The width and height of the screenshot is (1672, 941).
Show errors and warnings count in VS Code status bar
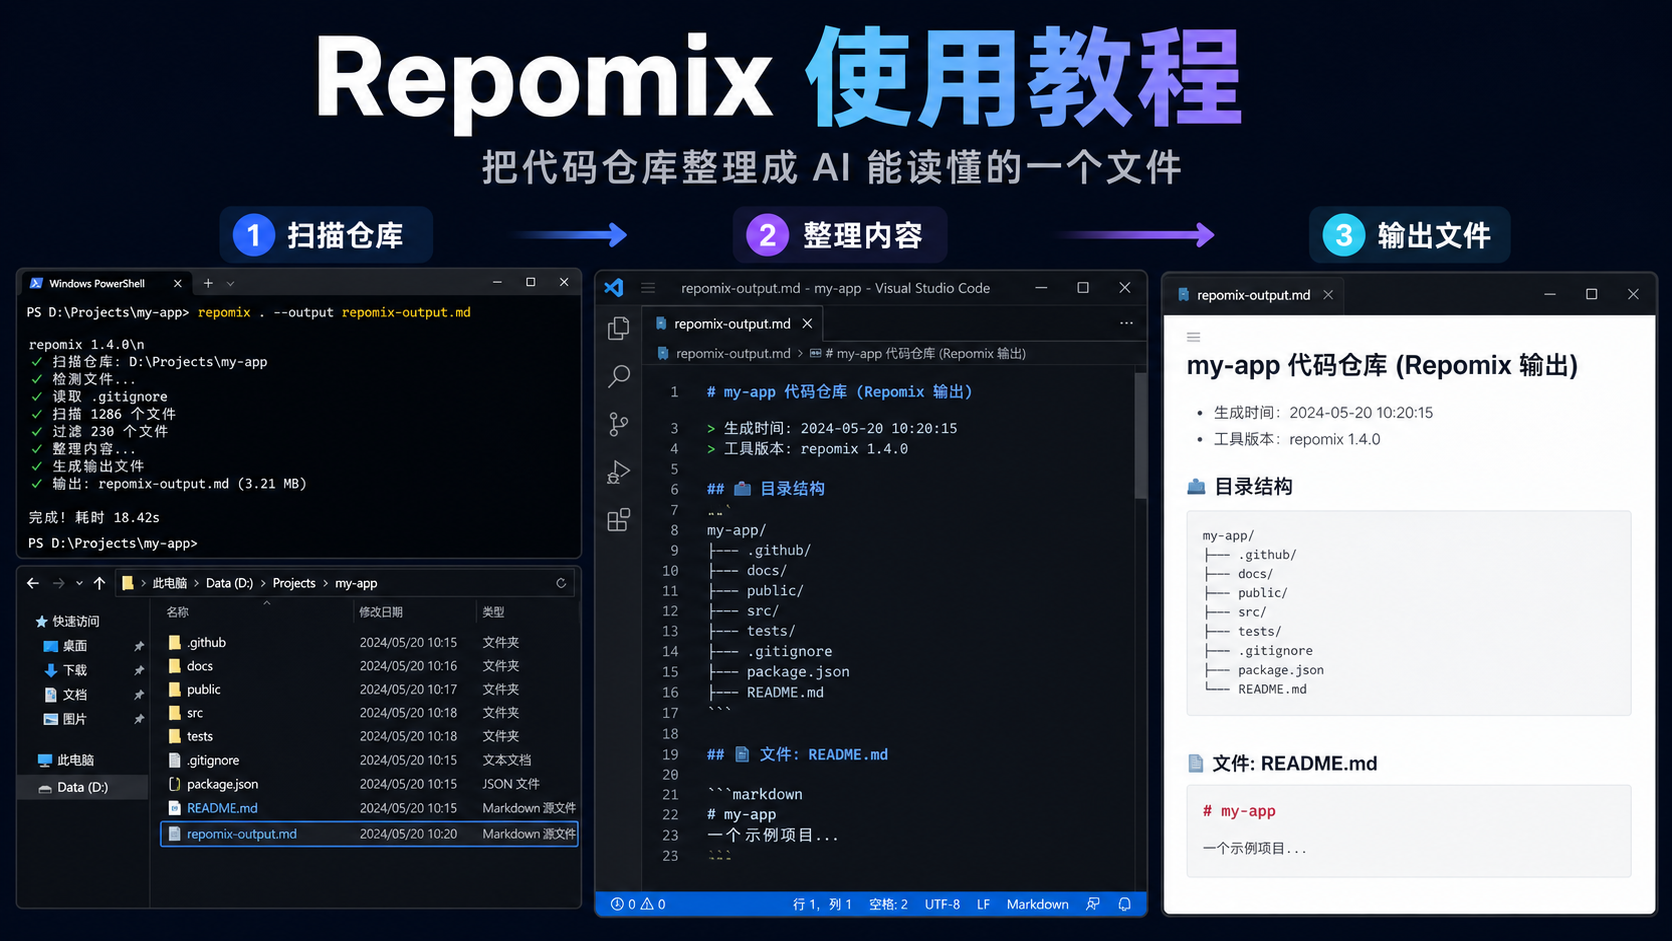[638, 904]
